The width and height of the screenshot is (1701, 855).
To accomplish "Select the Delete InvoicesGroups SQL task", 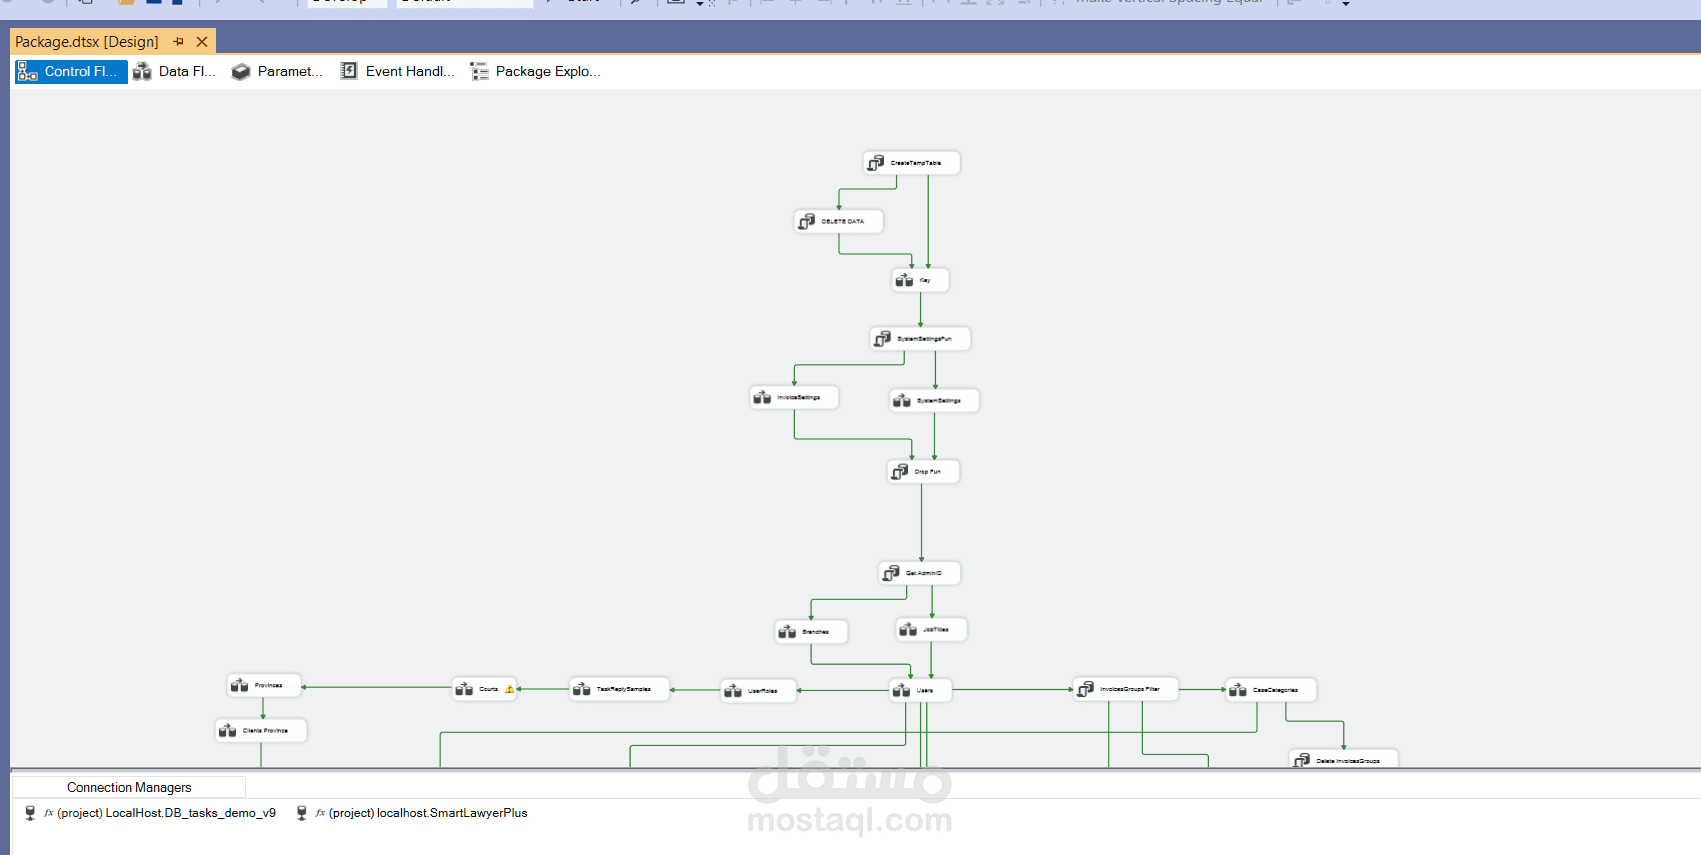I will [1343, 760].
